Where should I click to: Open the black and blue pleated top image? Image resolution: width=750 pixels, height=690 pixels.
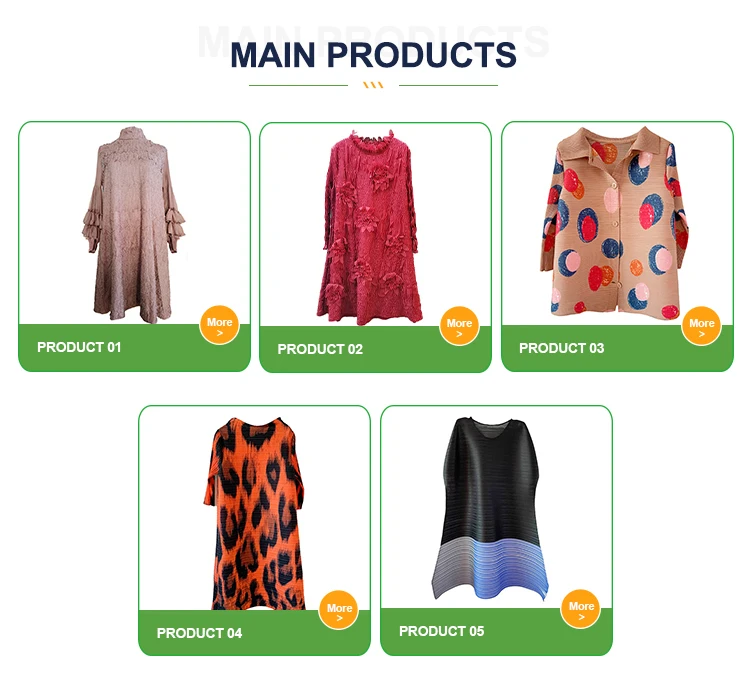point(490,509)
